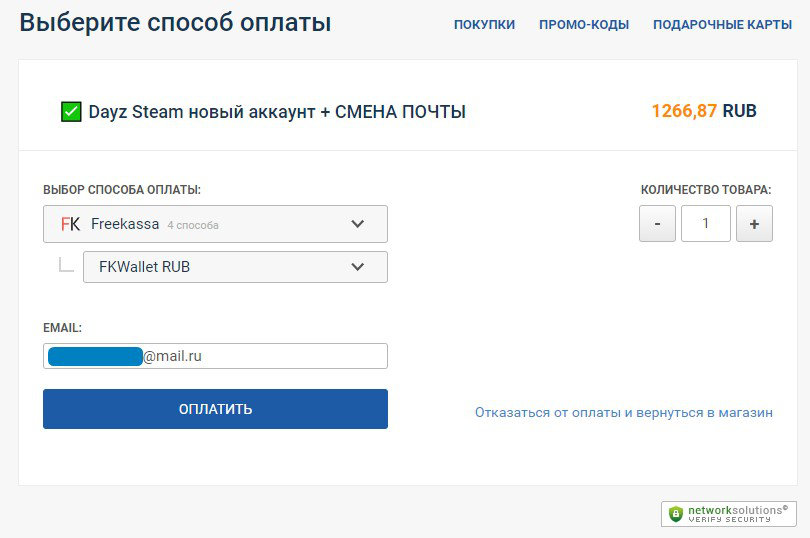Screen dimensions: 810x538
Task: Decrease quantity with the minus button
Action: tap(657, 224)
